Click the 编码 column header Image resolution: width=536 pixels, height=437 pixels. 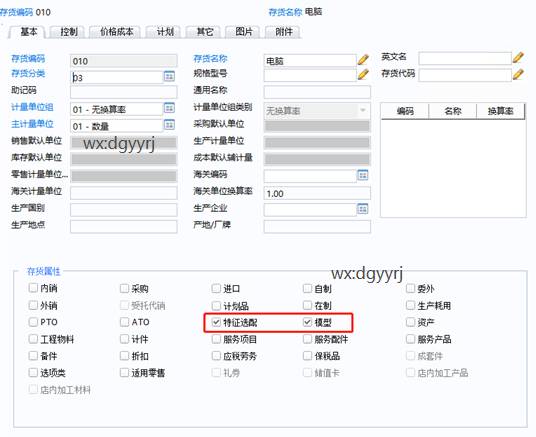point(405,111)
